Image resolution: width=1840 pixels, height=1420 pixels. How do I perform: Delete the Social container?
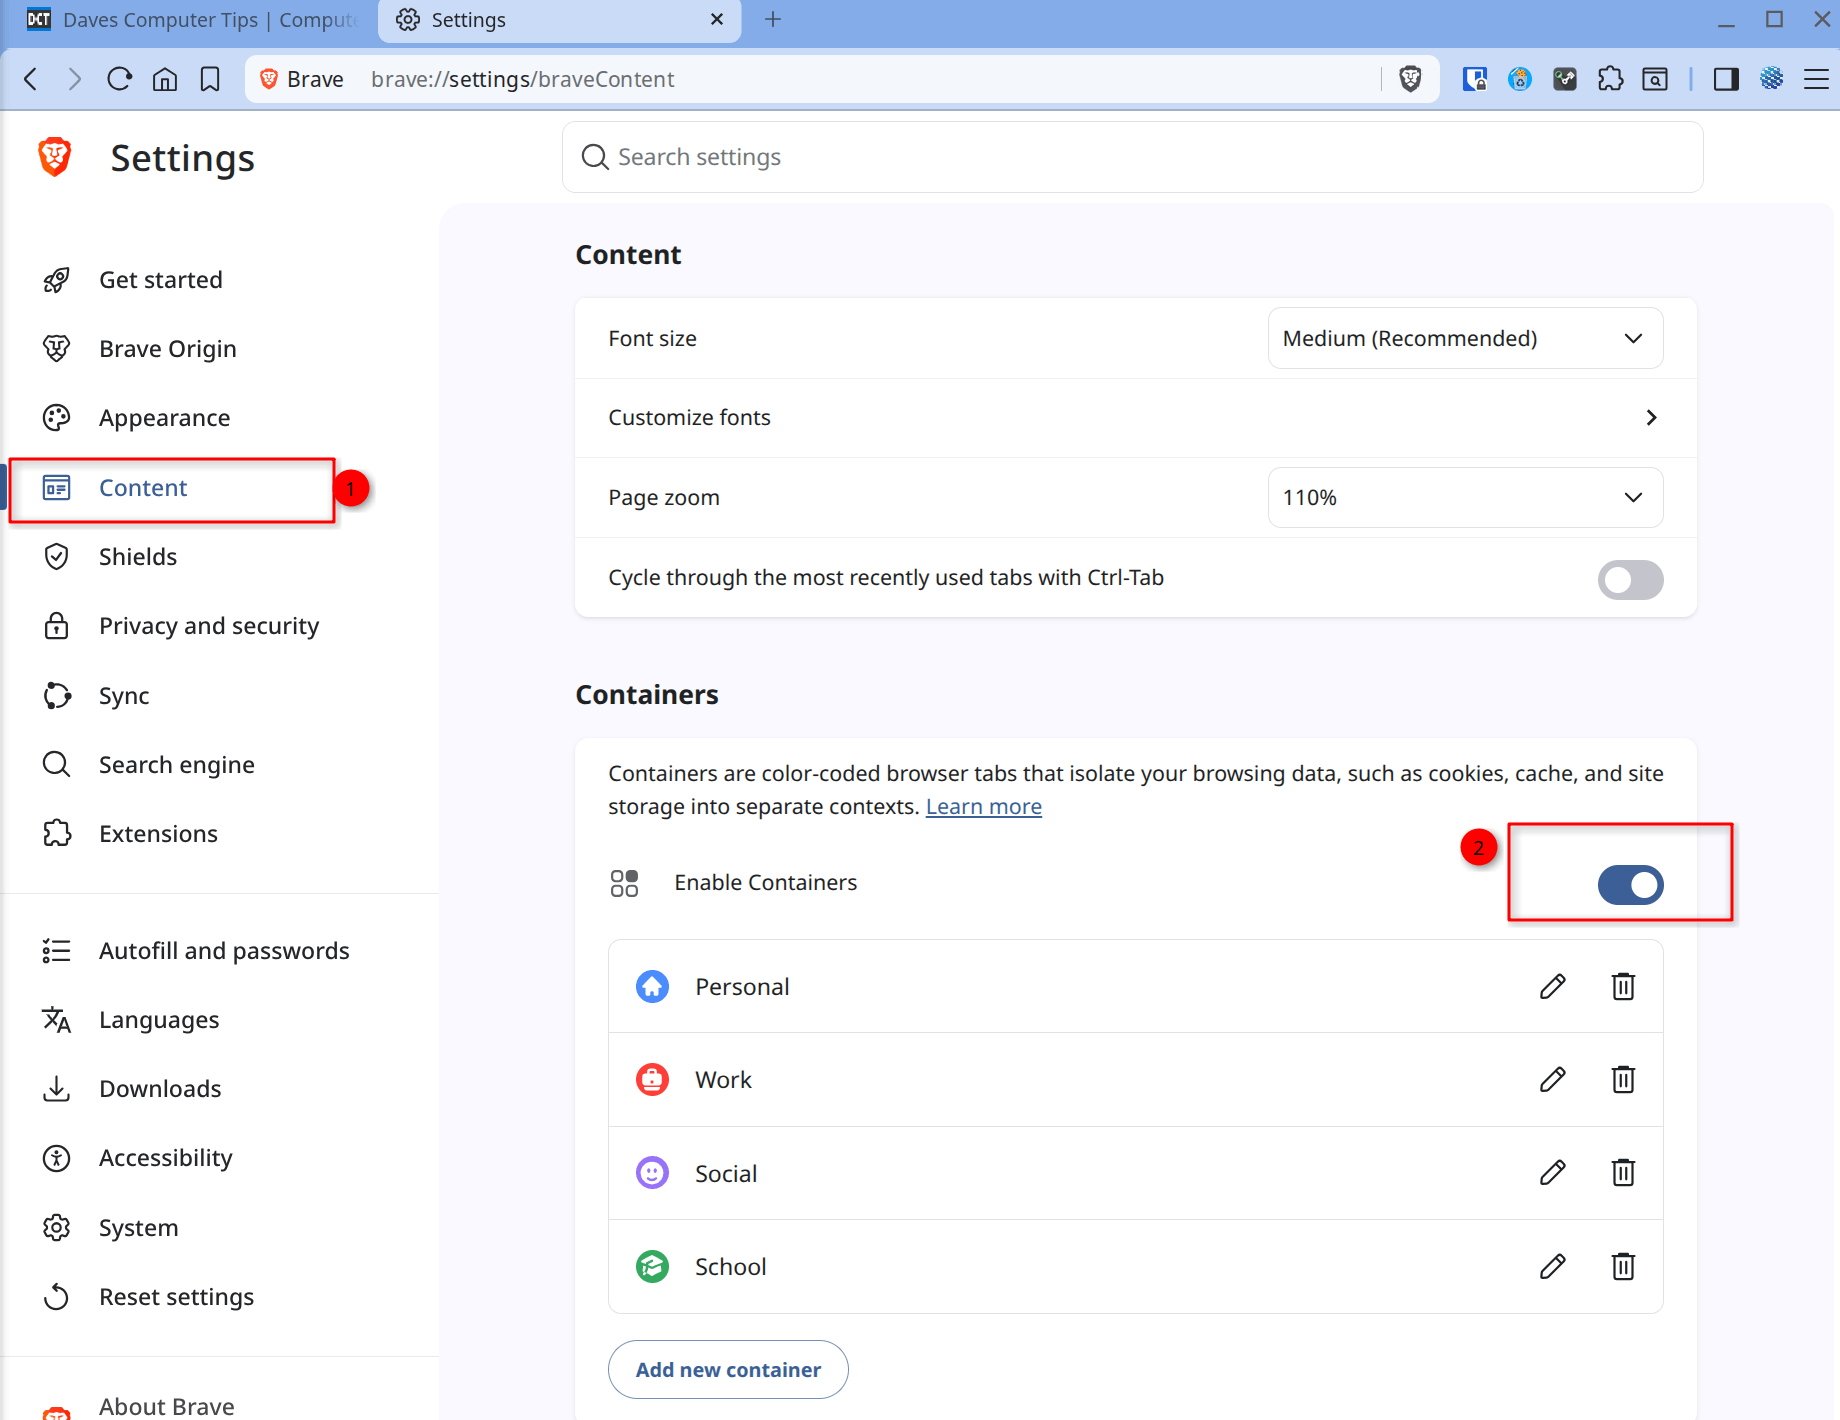[x=1623, y=1173]
